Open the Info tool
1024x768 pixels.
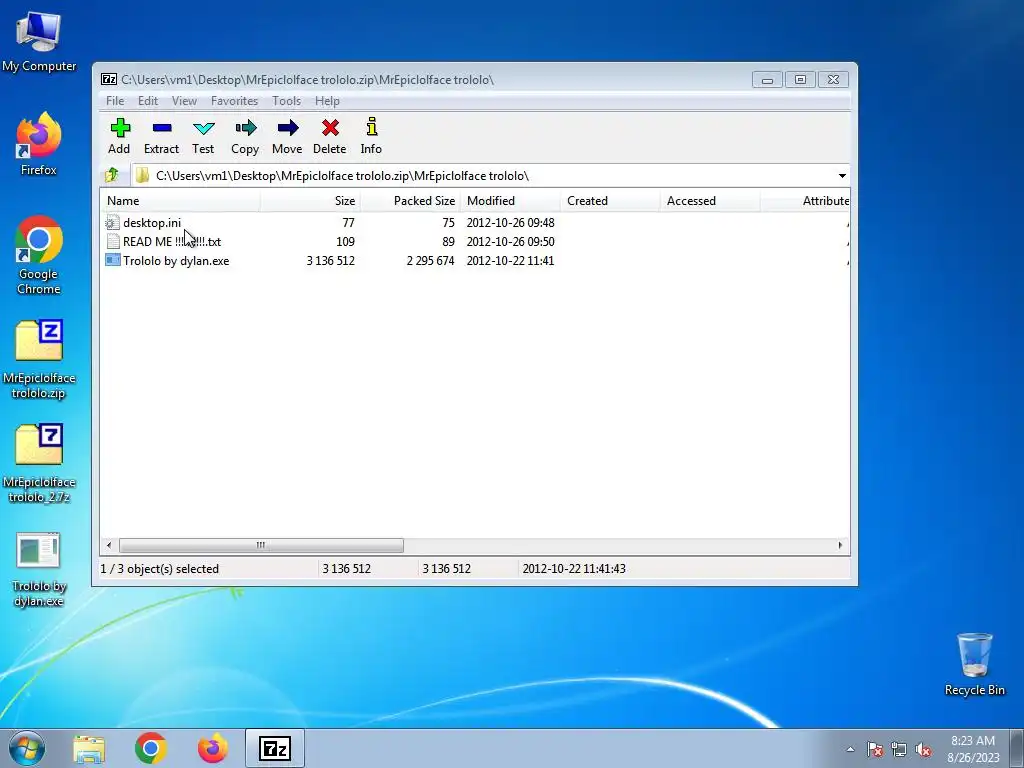pos(372,127)
